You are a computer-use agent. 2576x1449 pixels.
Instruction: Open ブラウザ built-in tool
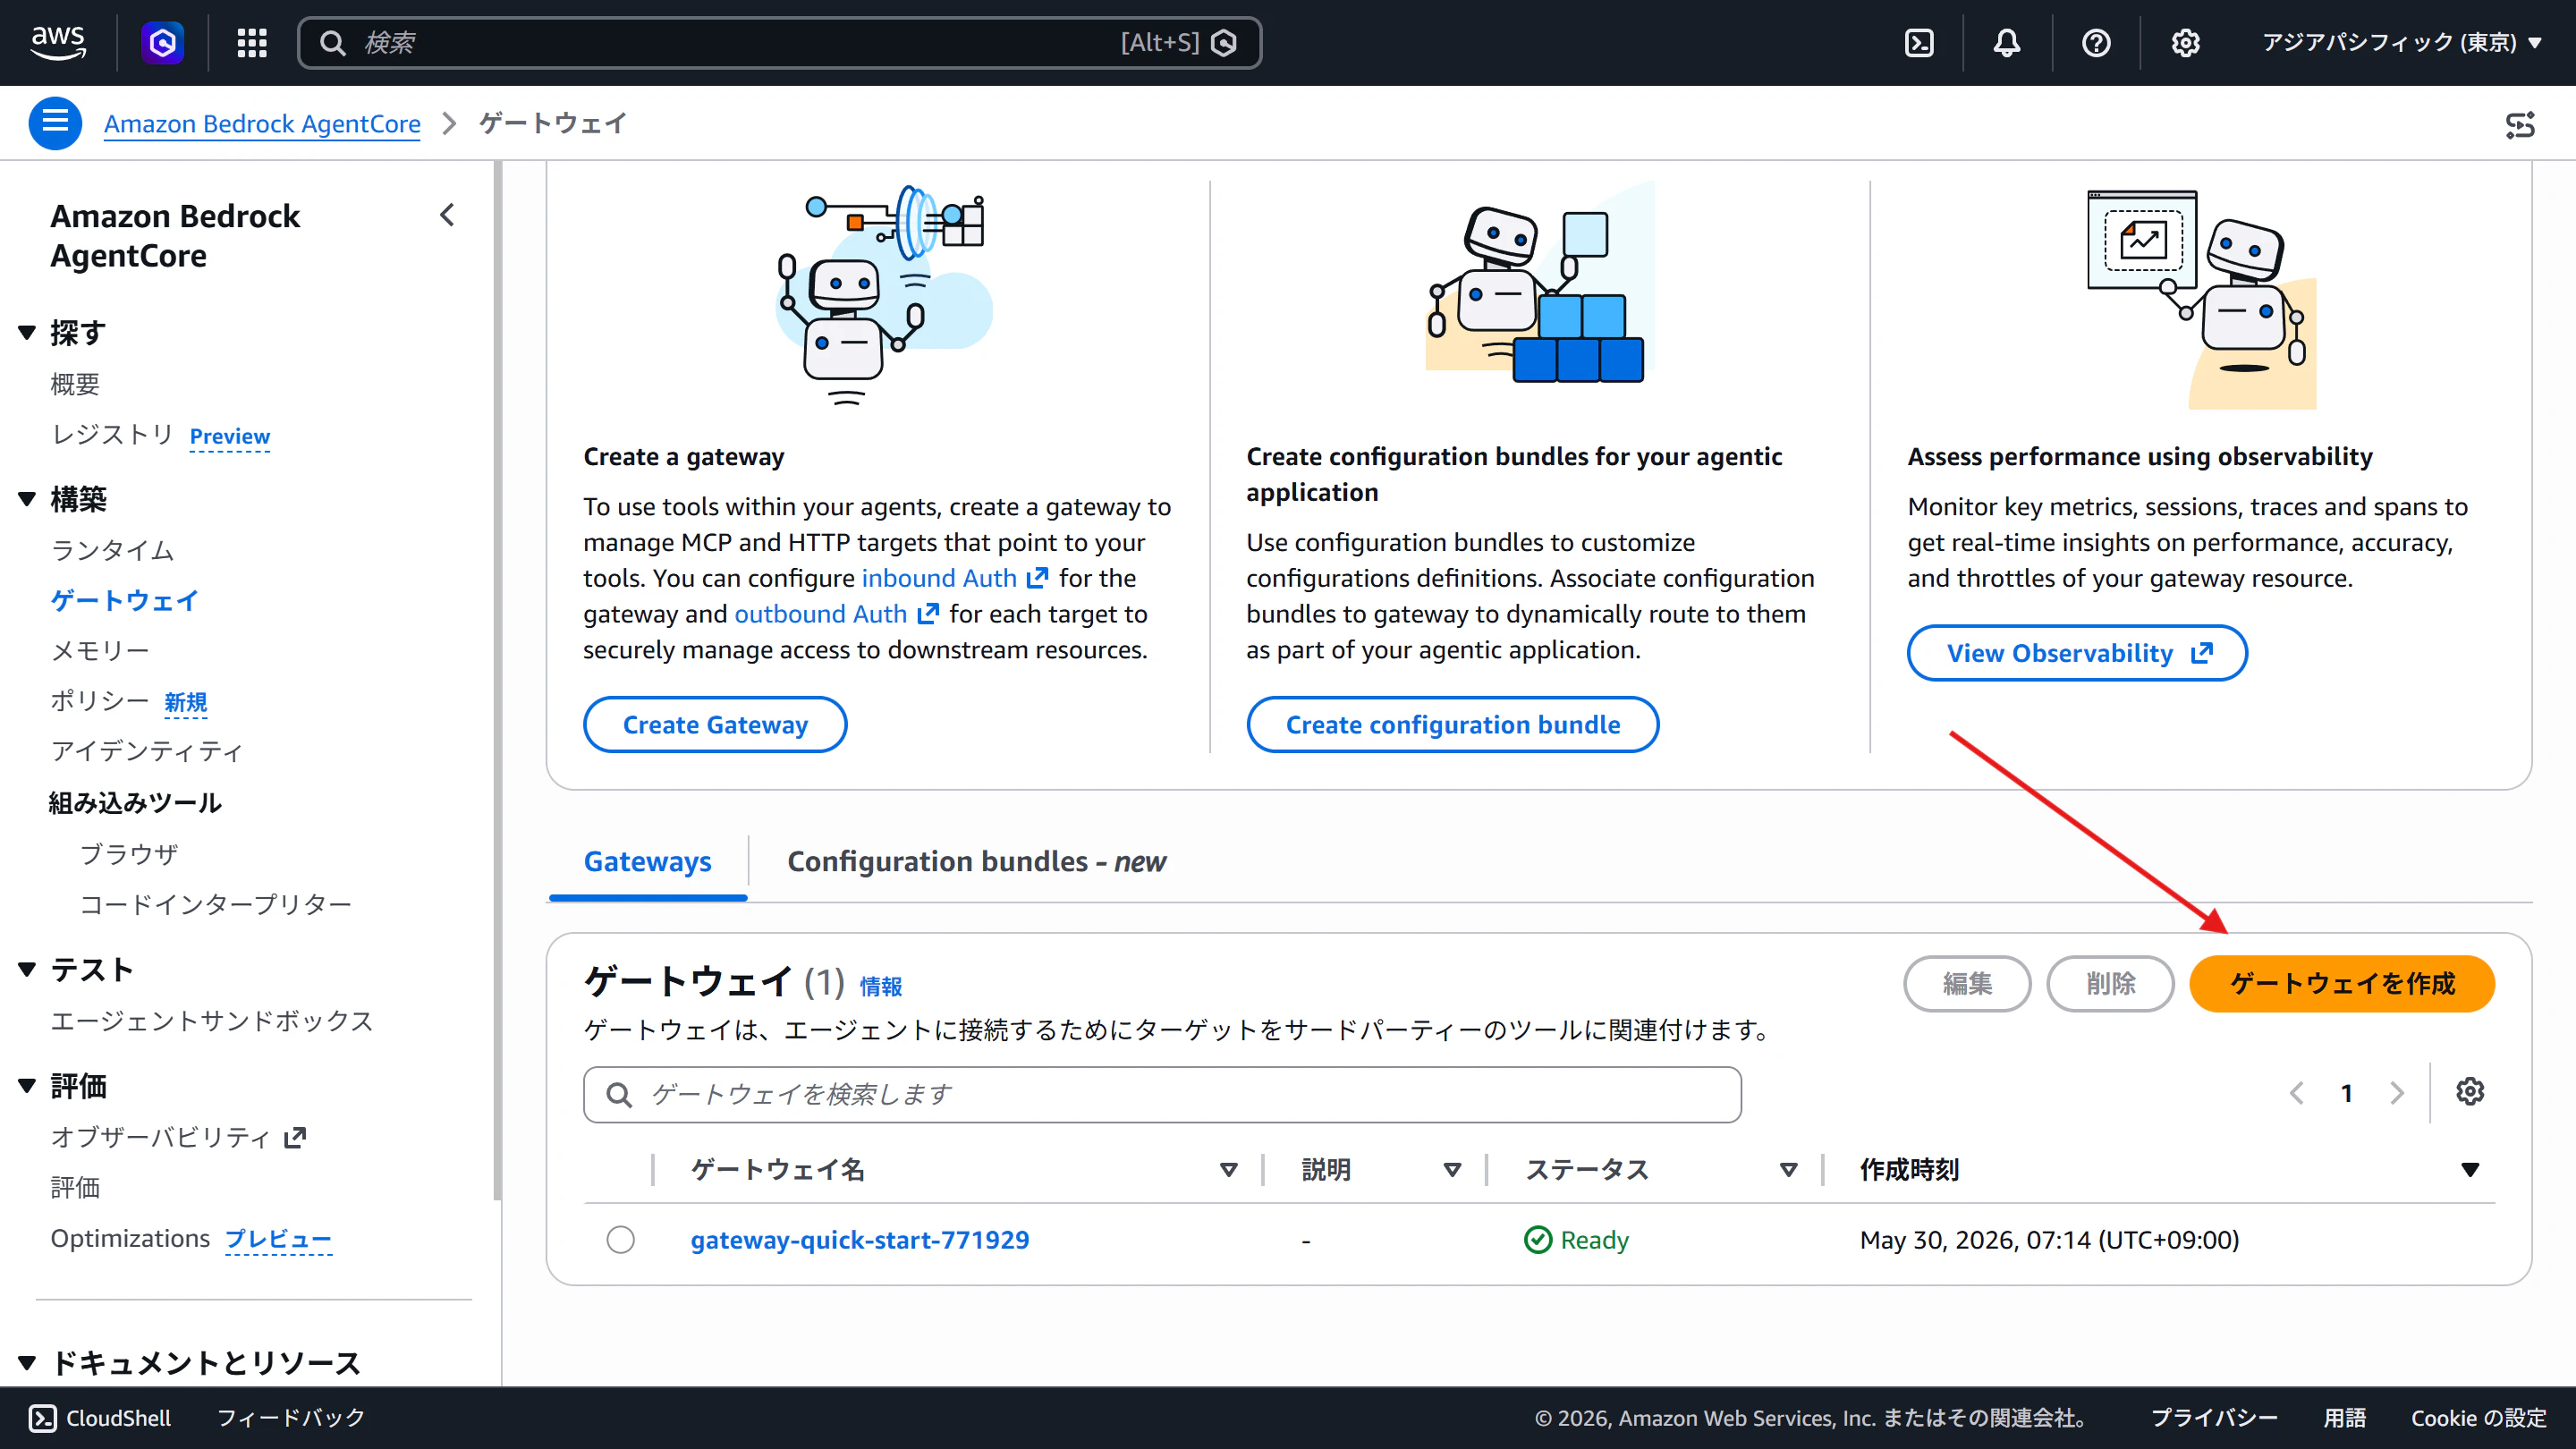point(129,854)
